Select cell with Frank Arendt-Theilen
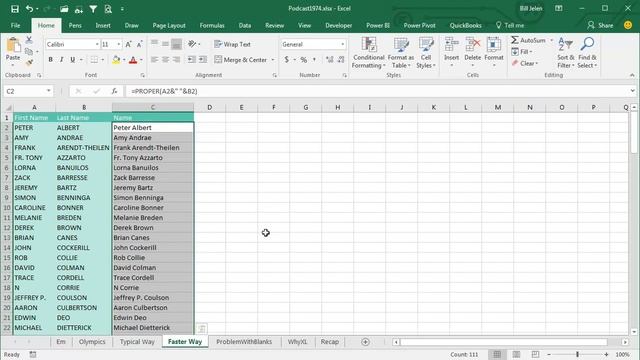640x360 pixels. (x=153, y=147)
